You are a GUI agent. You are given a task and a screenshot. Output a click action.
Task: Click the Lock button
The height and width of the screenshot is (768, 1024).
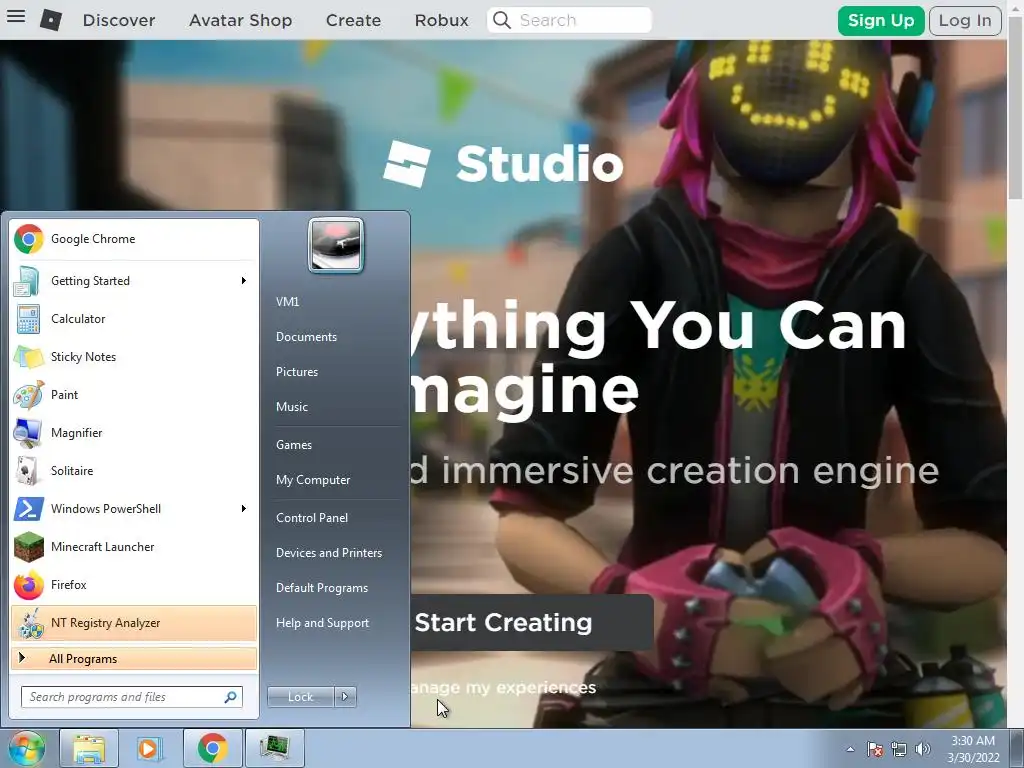click(x=301, y=697)
